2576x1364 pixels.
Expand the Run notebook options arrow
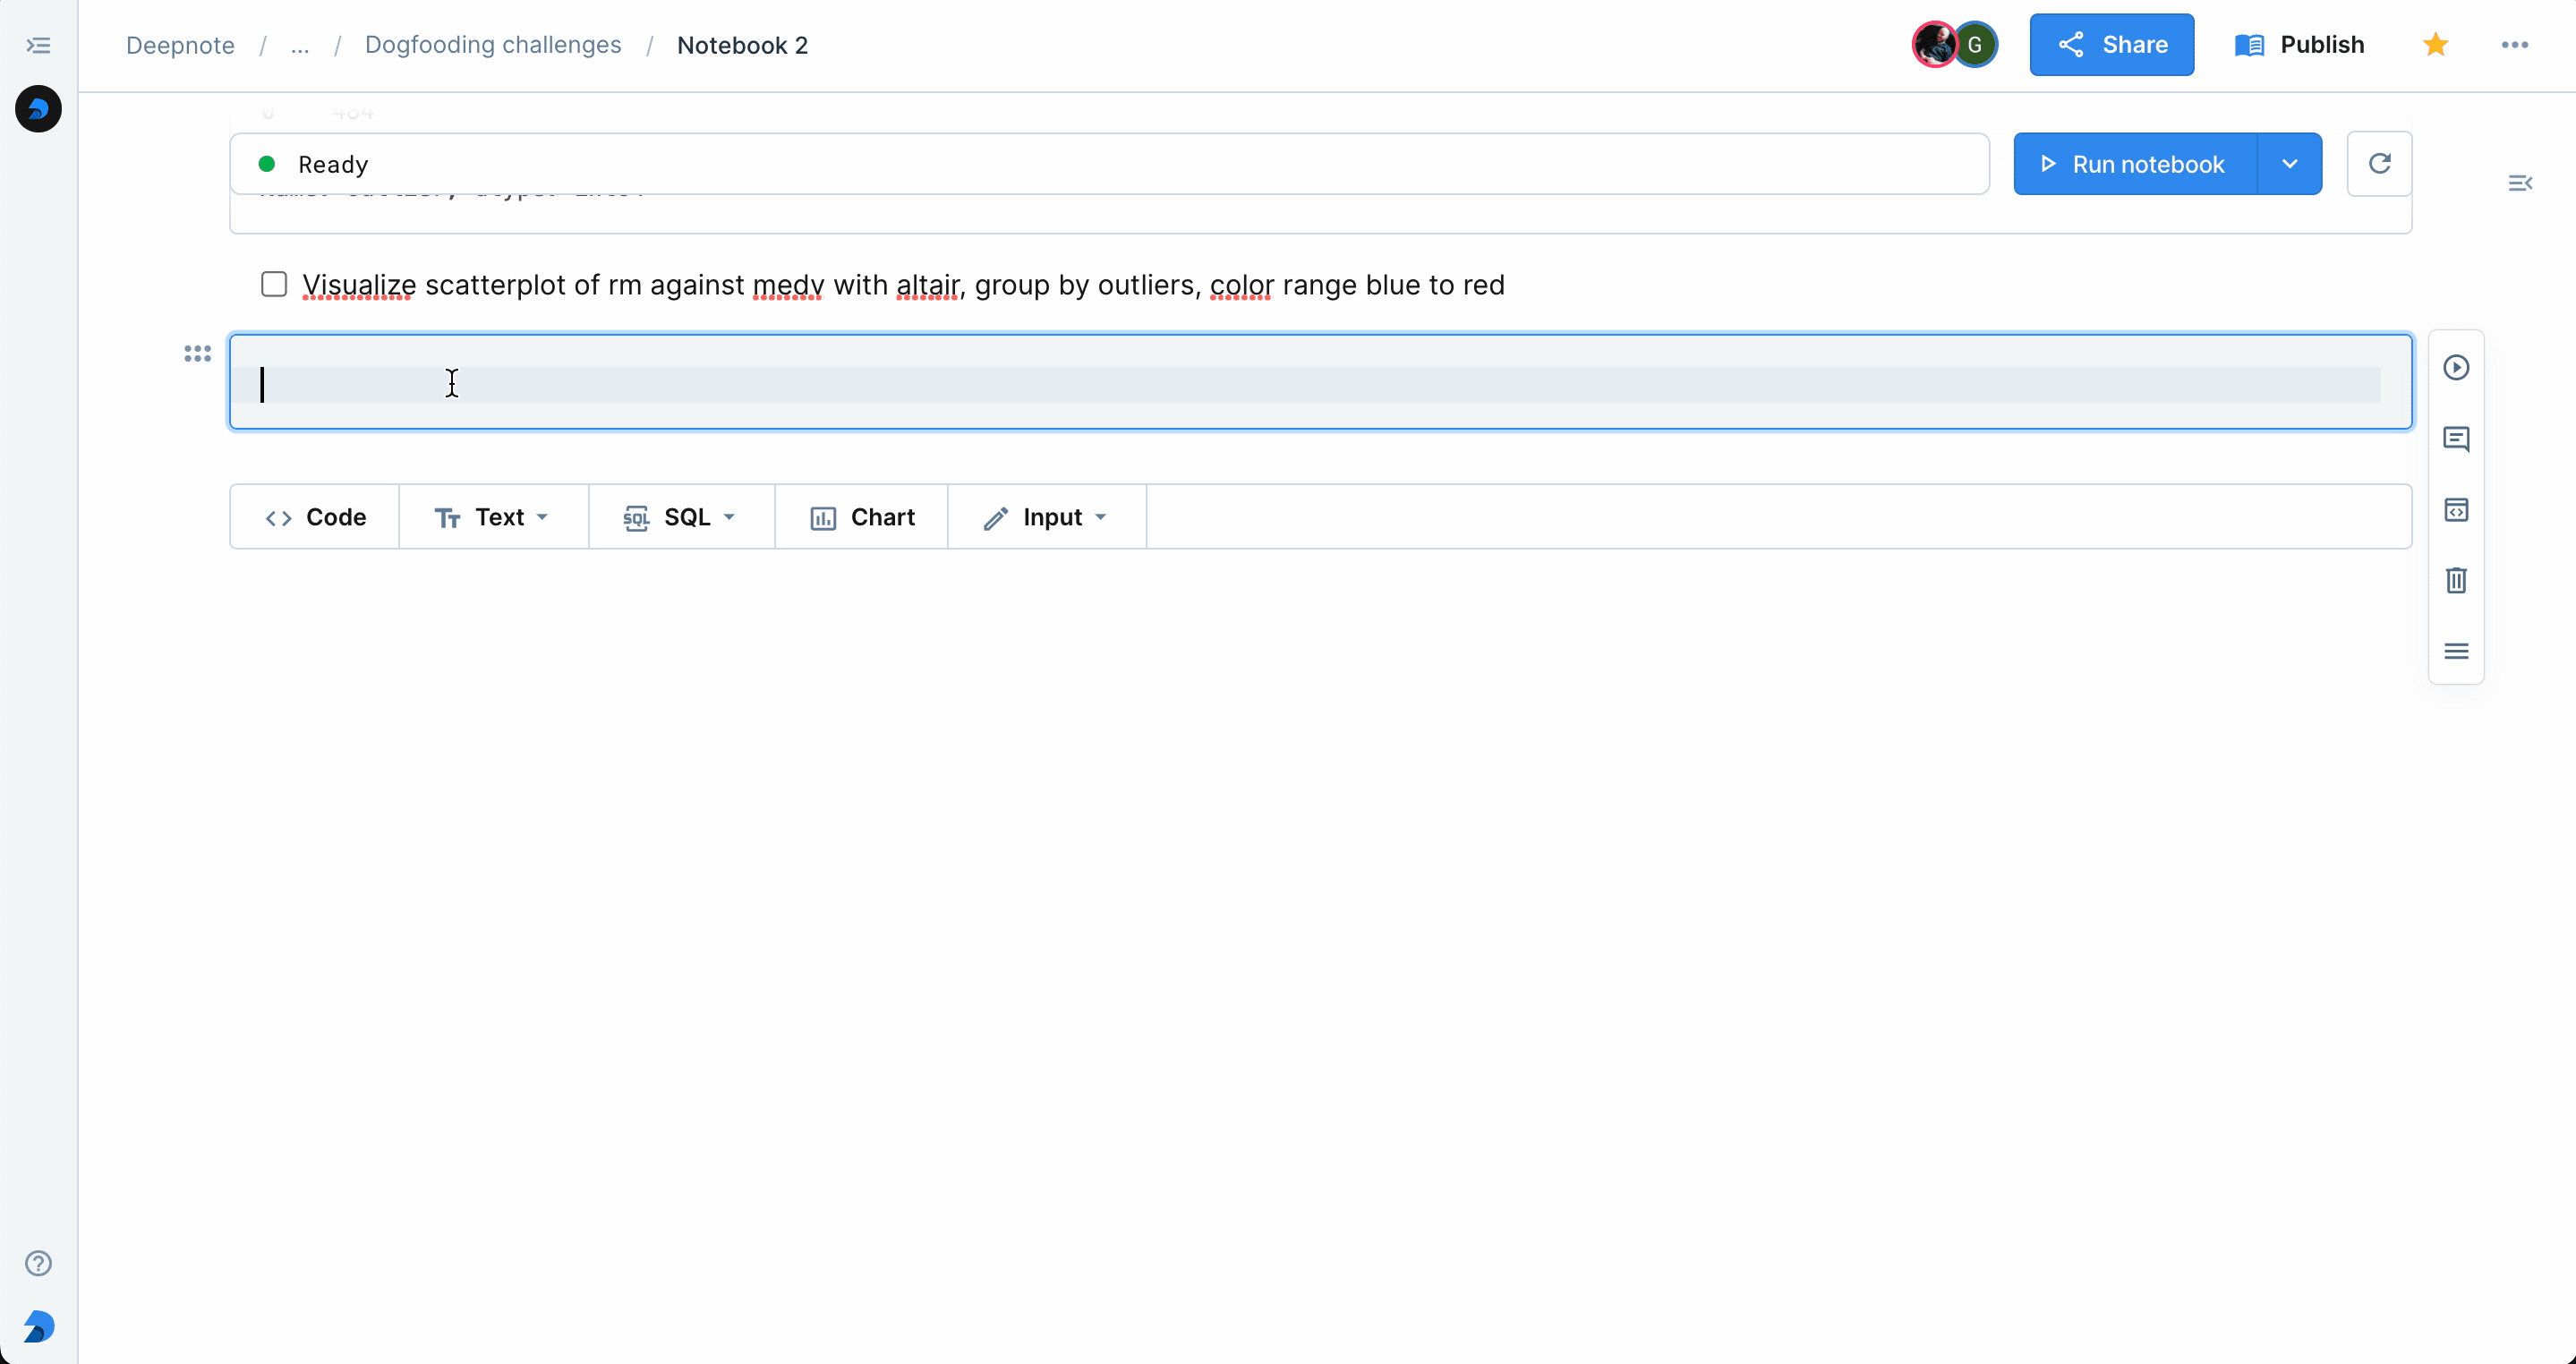click(x=2288, y=164)
